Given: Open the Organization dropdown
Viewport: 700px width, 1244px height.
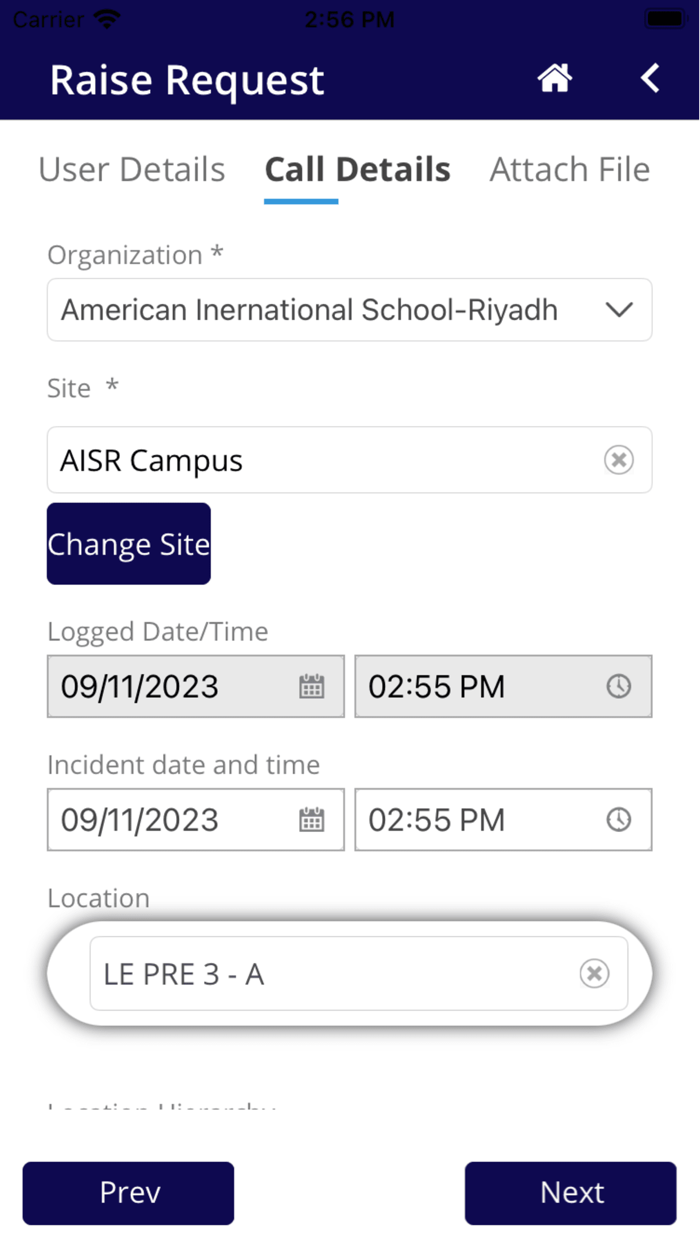Looking at the screenshot, I should (619, 310).
